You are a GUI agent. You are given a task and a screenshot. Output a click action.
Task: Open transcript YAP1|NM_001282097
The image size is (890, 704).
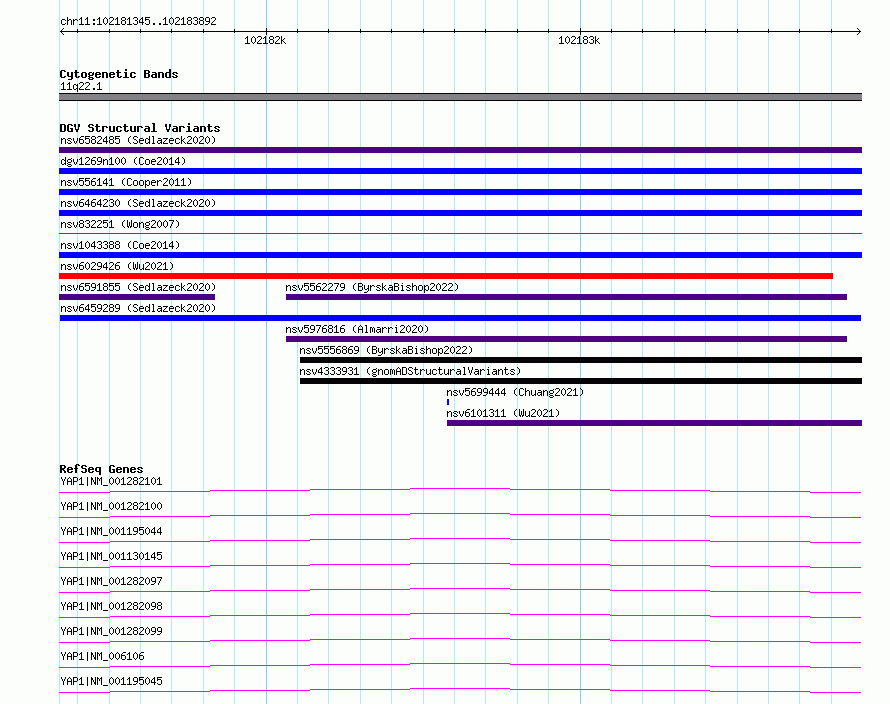pyautogui.click(x=111, y=581)
